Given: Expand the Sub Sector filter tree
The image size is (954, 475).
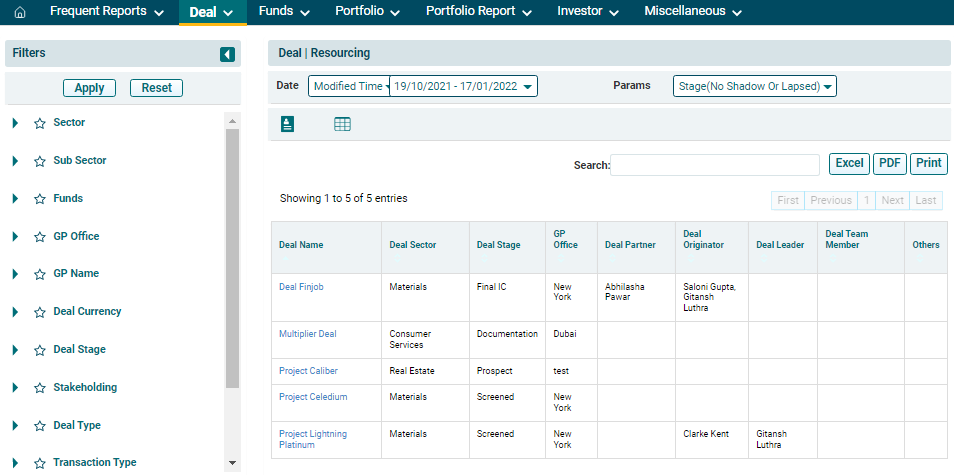Looking at the screenshot, I should click(x=15, y=161).
